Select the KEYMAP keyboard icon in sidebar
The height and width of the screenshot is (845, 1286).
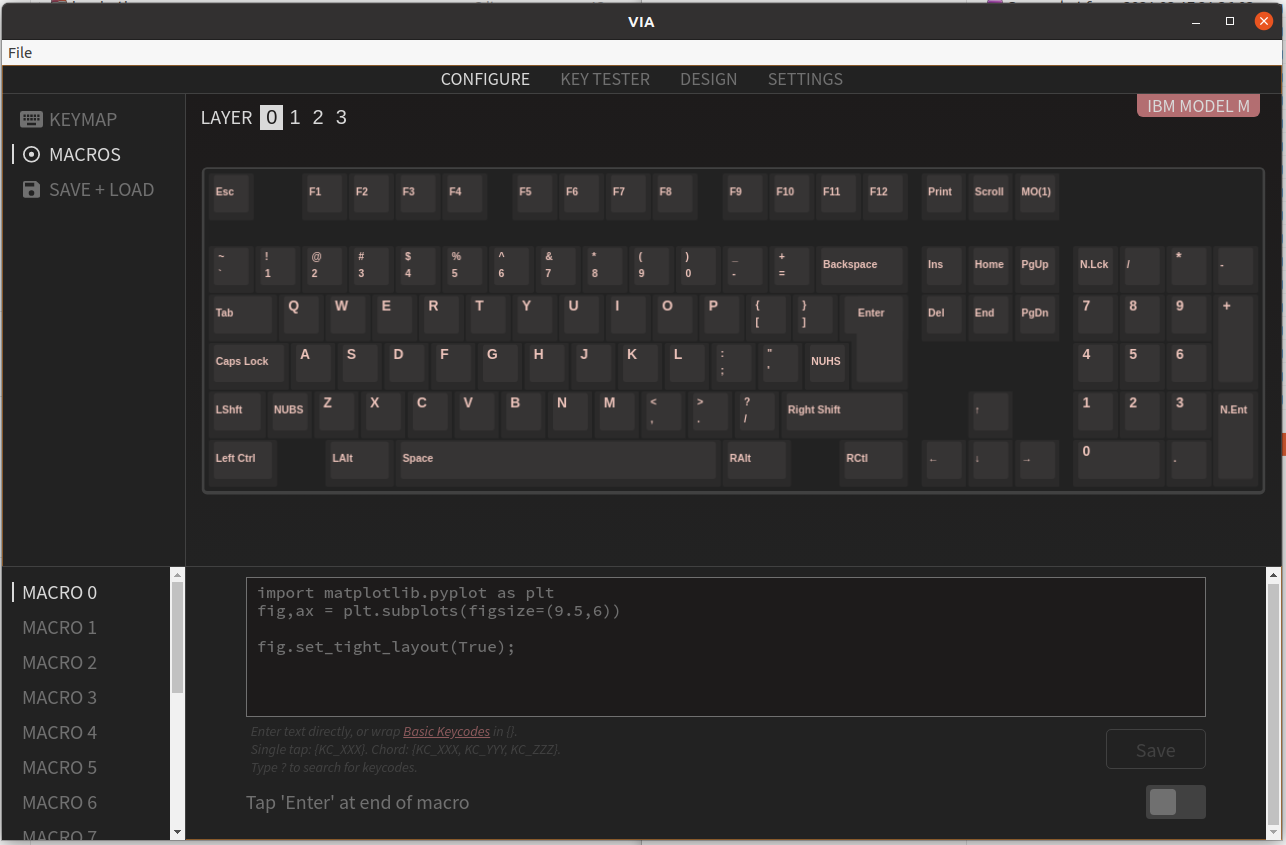tap(30, 119)
